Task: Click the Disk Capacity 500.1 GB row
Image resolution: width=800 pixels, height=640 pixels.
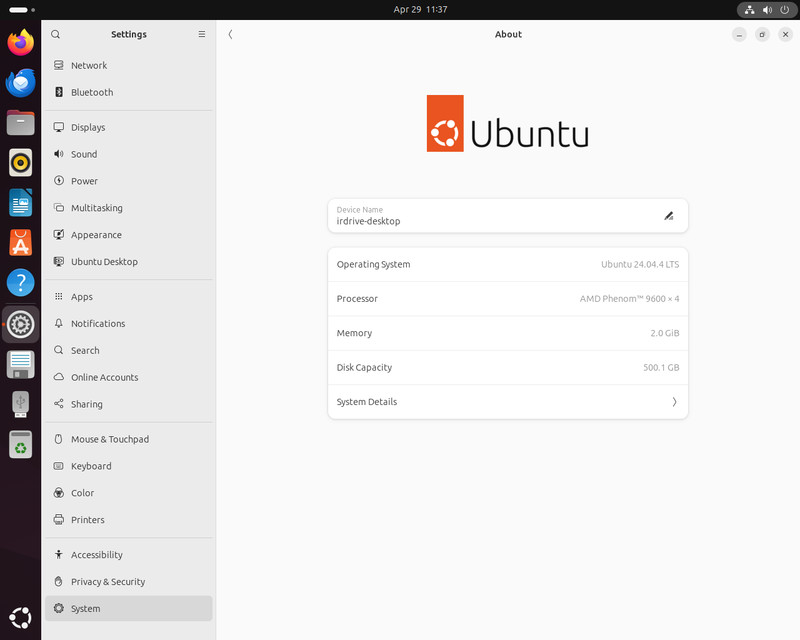Action: pos(508,367)
